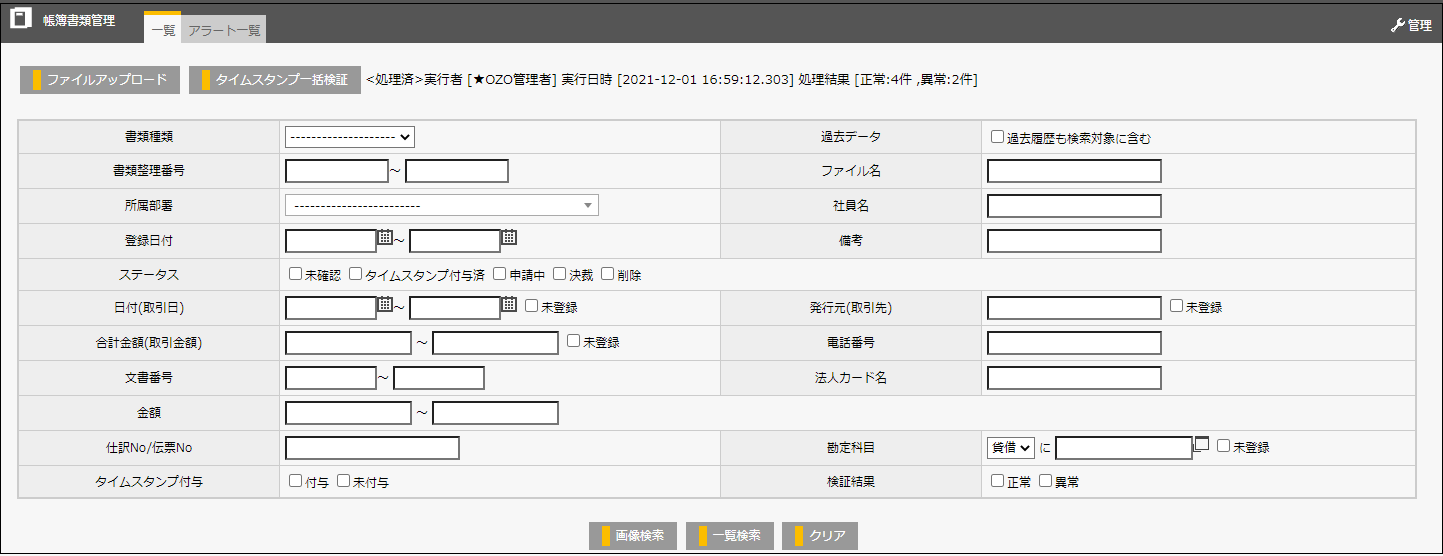Viewport: 1443px width, 556px height.
Task: Enable 過去履歴も検索対象に含む checkbox
Action: click(997, 137)
